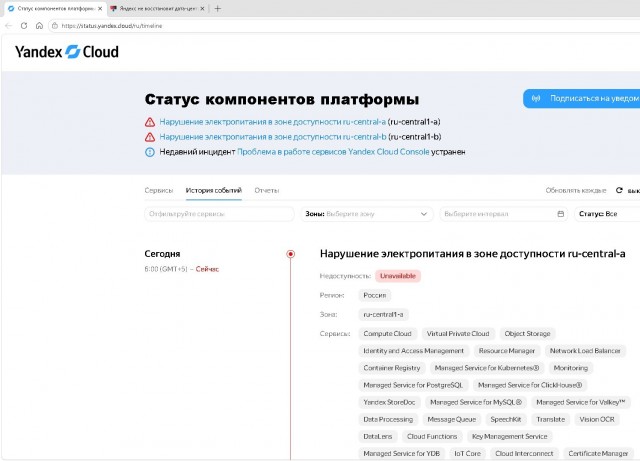Click Yandex StoreDoc service tag
This screenshot has height=461, width=640.
coord(389,402)
